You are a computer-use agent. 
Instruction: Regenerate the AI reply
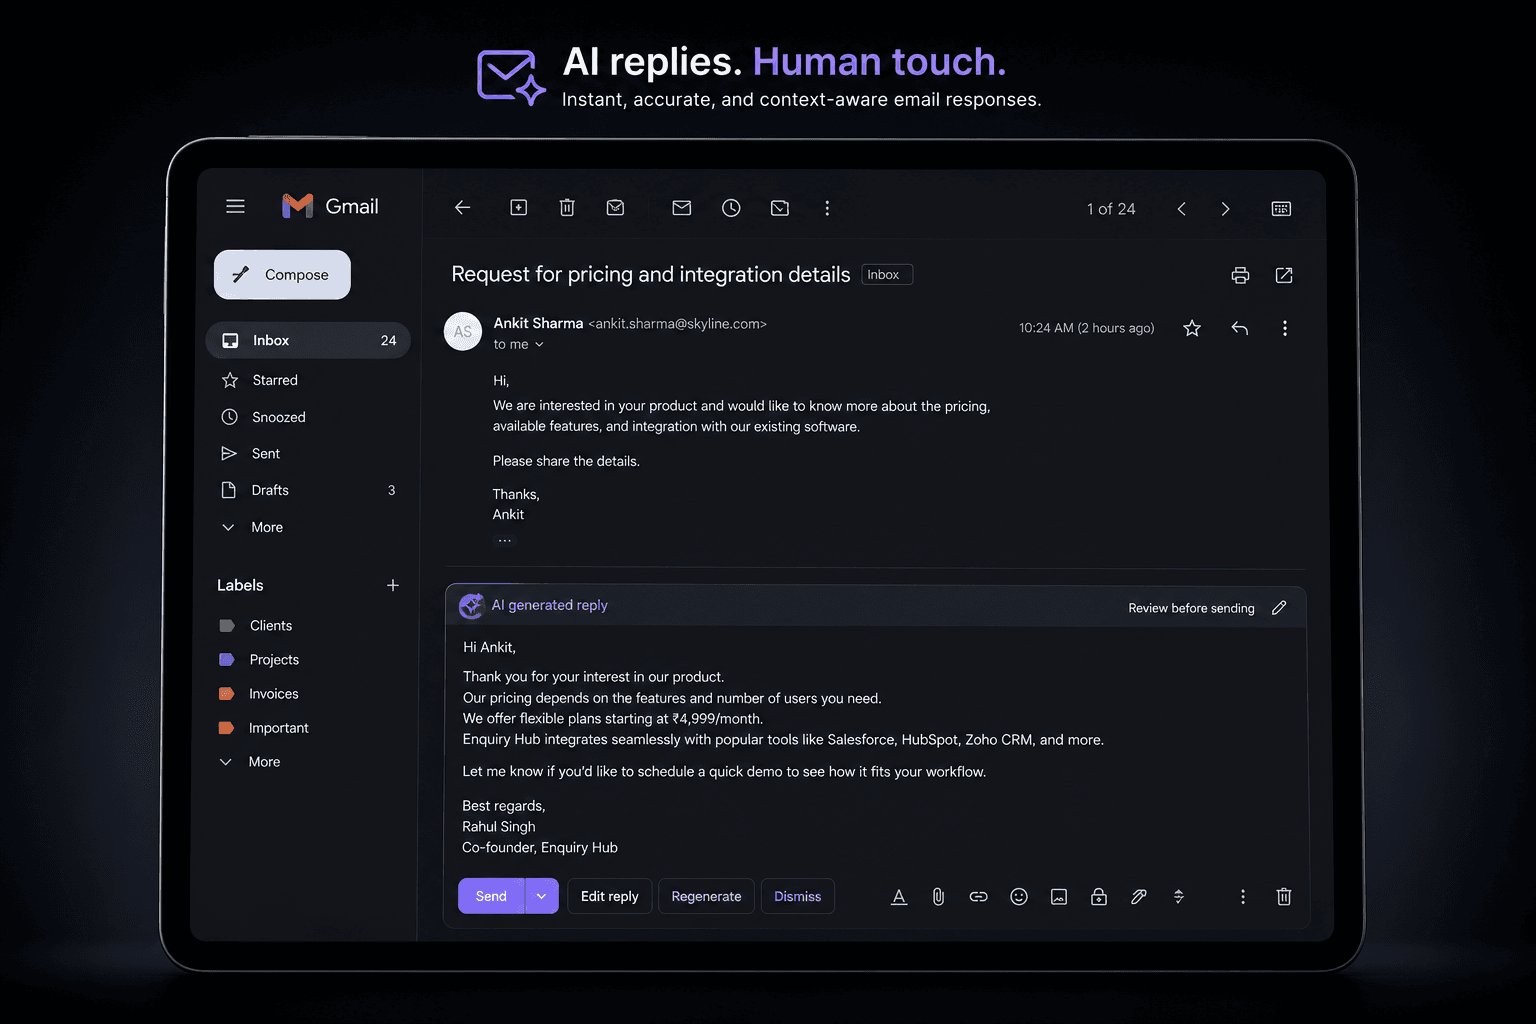click(706, 896)
